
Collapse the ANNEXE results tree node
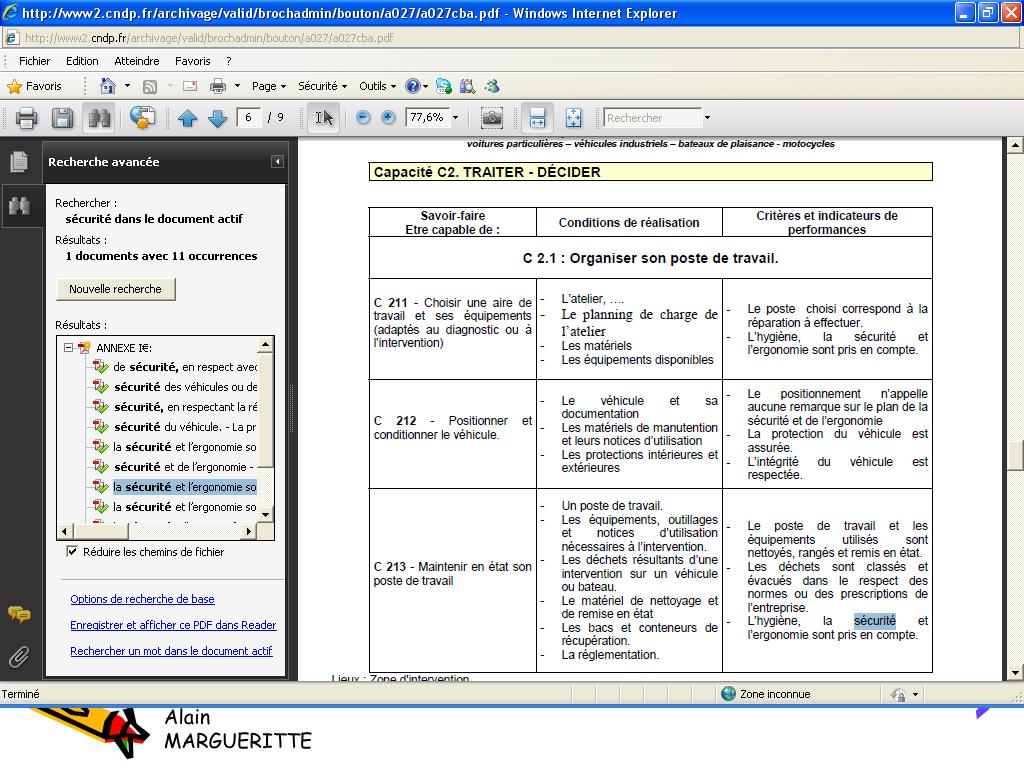pos(68,348)
